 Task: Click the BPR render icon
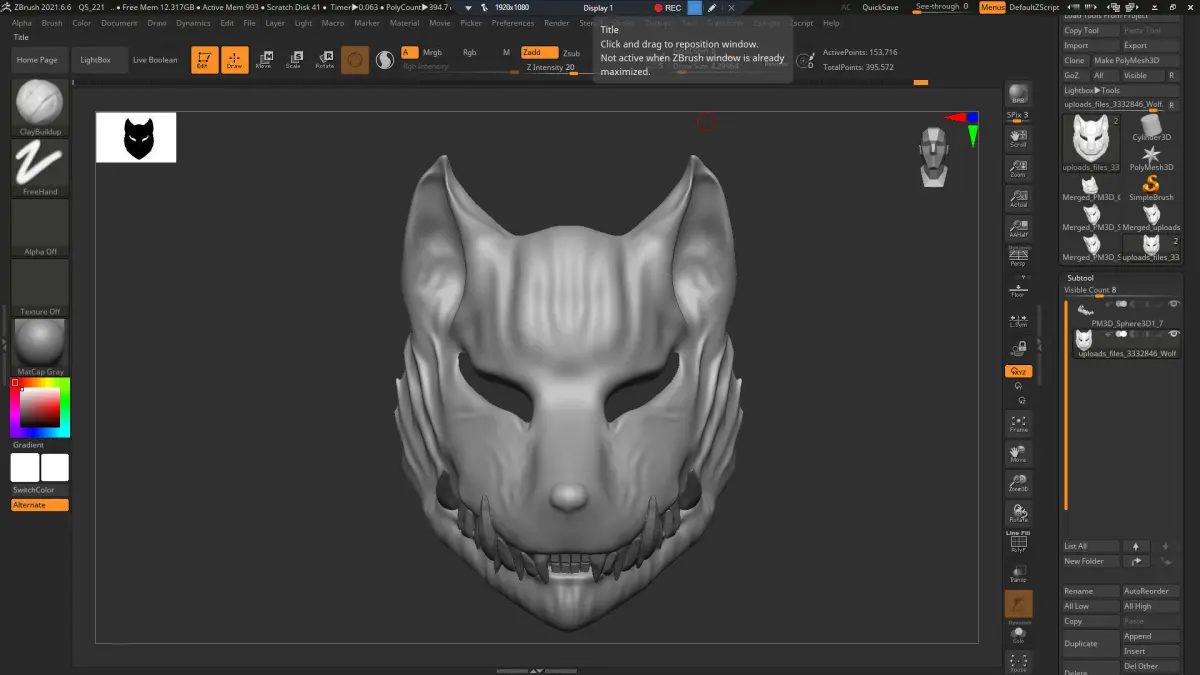click(1018, 94)
